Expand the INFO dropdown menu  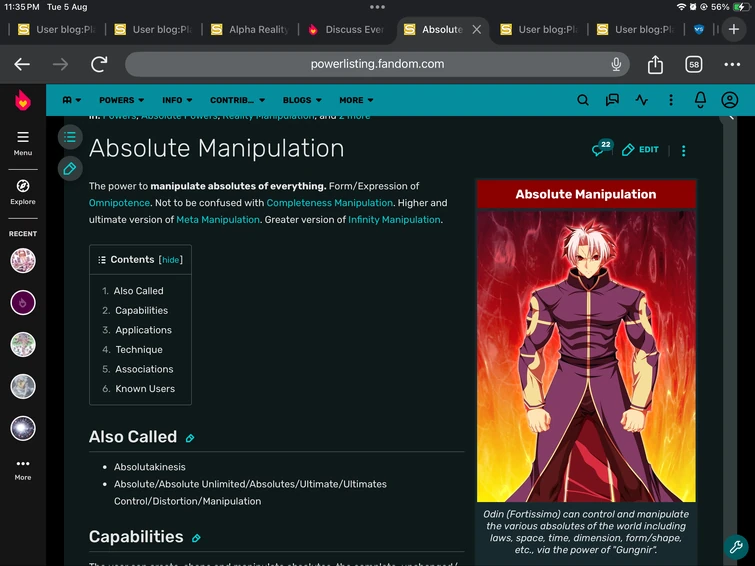(177, 100)
